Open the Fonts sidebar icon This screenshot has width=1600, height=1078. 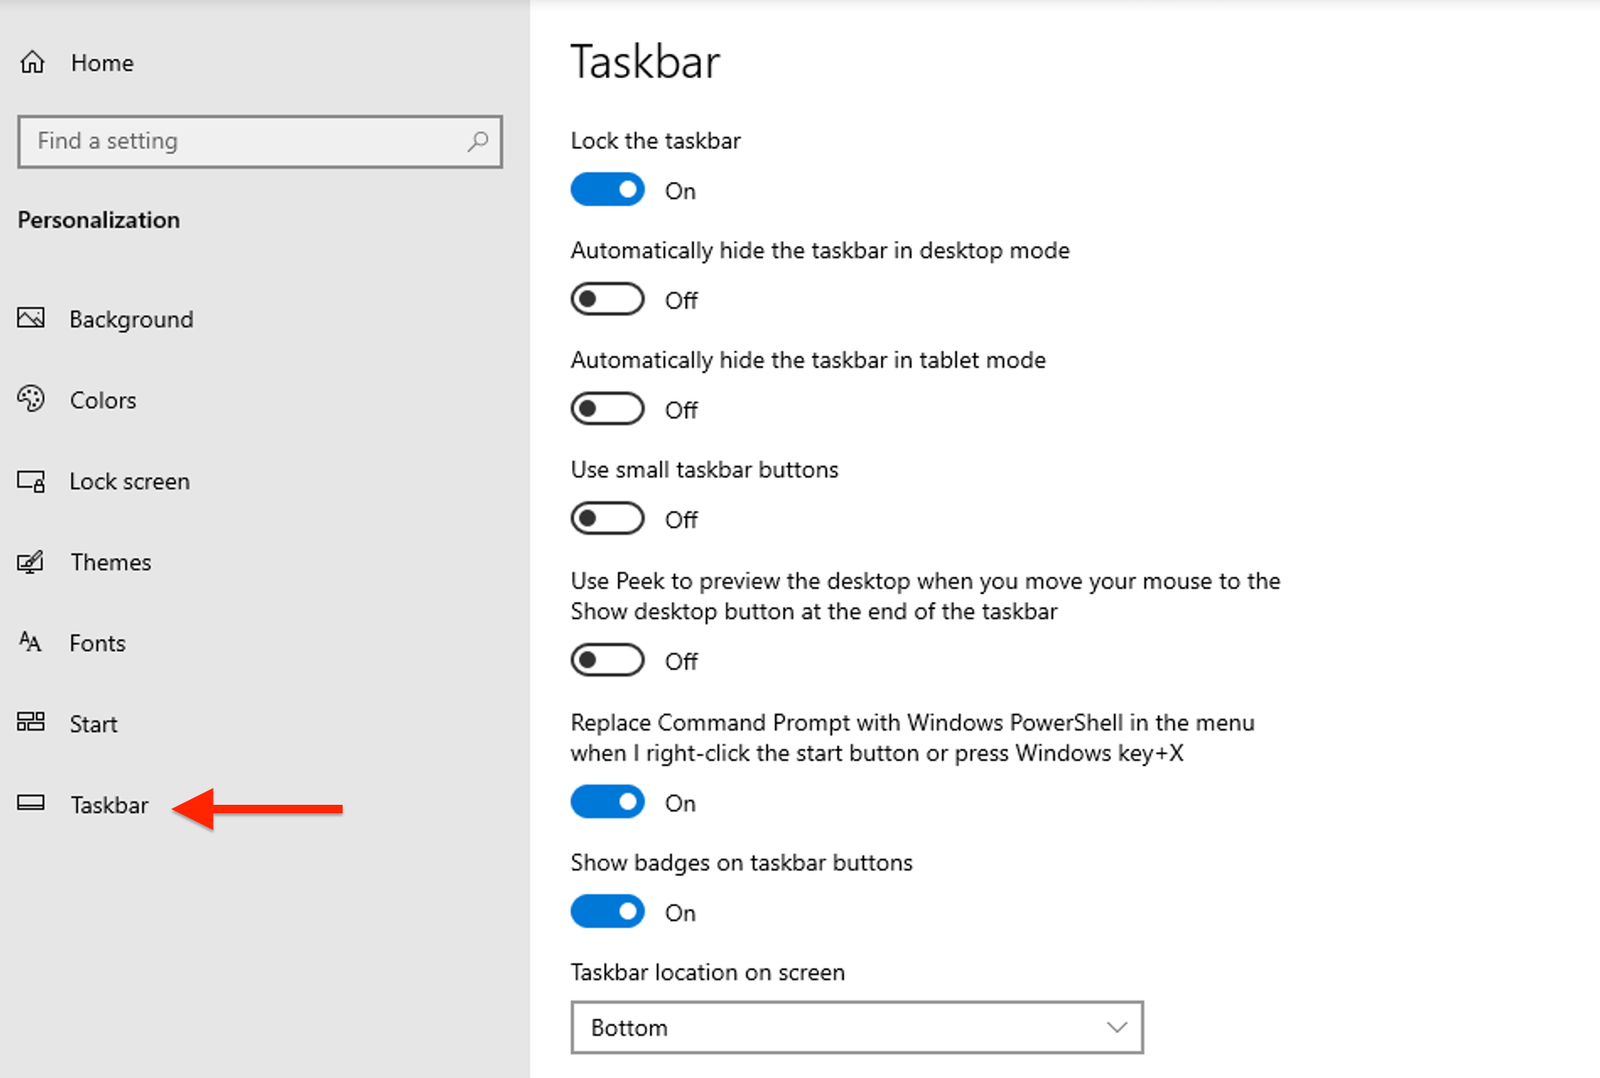(31, 643)
